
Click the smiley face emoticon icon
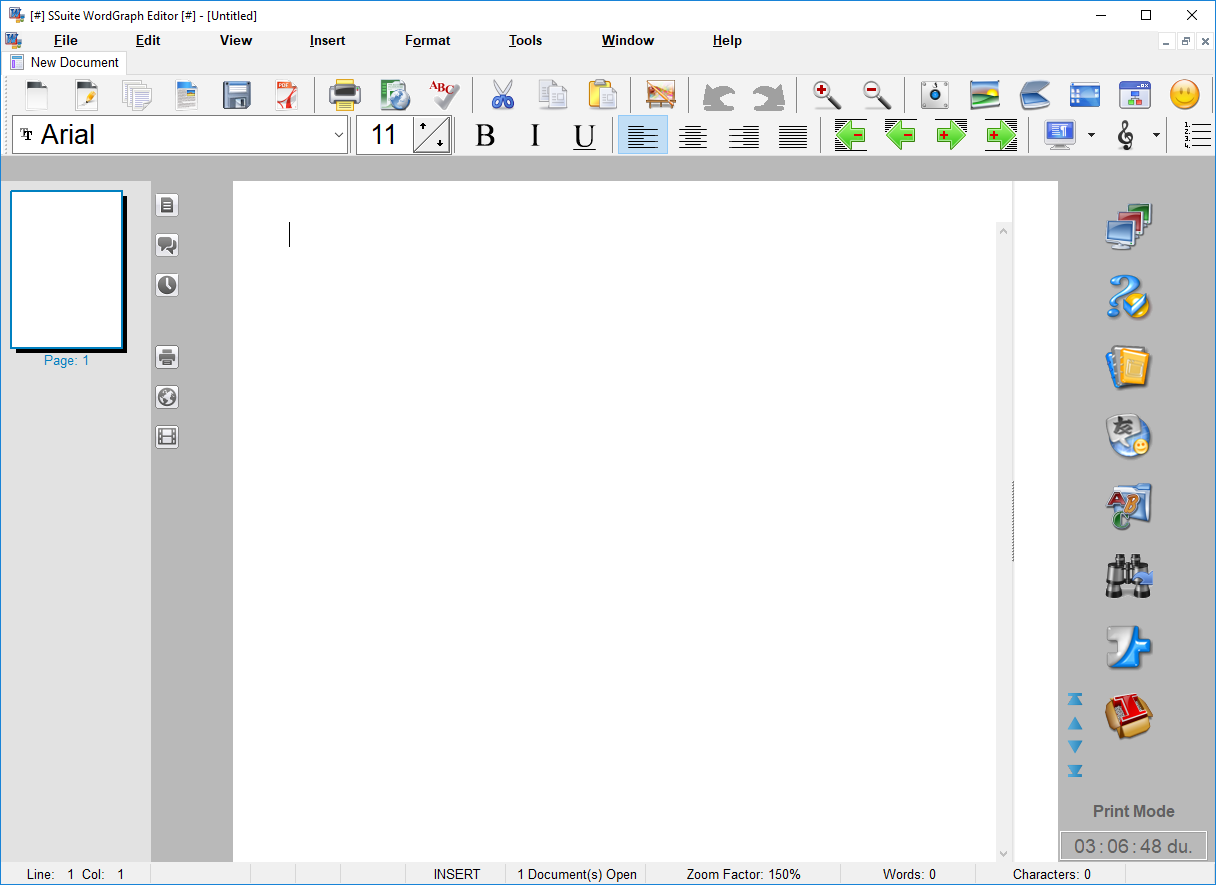click(x=1184, y=95)
